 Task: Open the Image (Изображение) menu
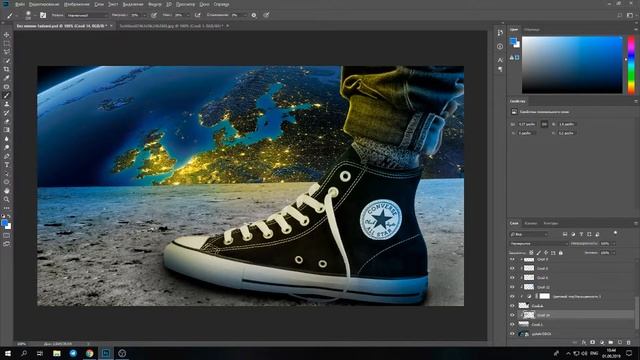tap(77, 4)
